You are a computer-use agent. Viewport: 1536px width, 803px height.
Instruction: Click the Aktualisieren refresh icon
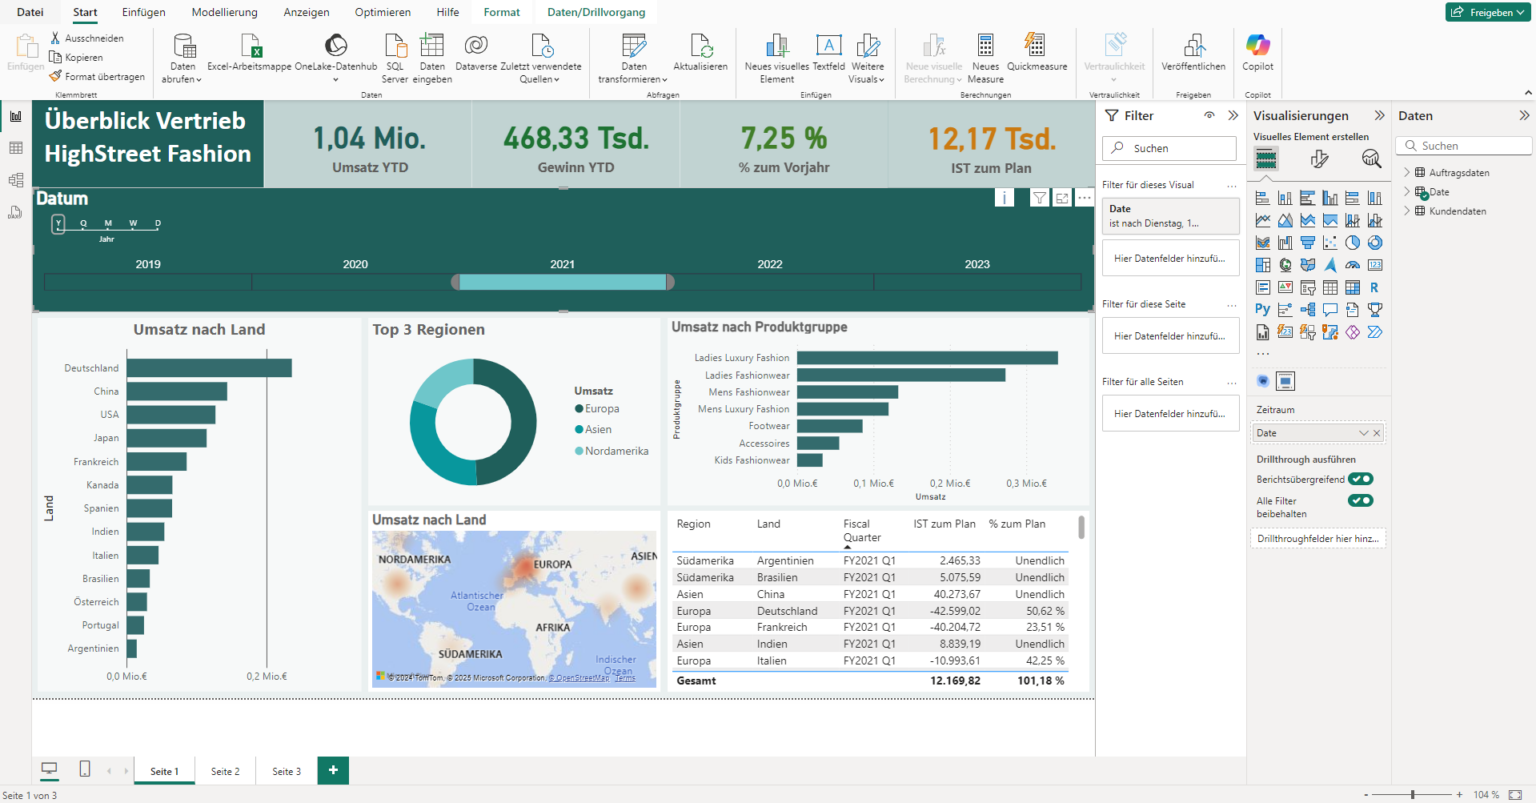tap(700, 45)
